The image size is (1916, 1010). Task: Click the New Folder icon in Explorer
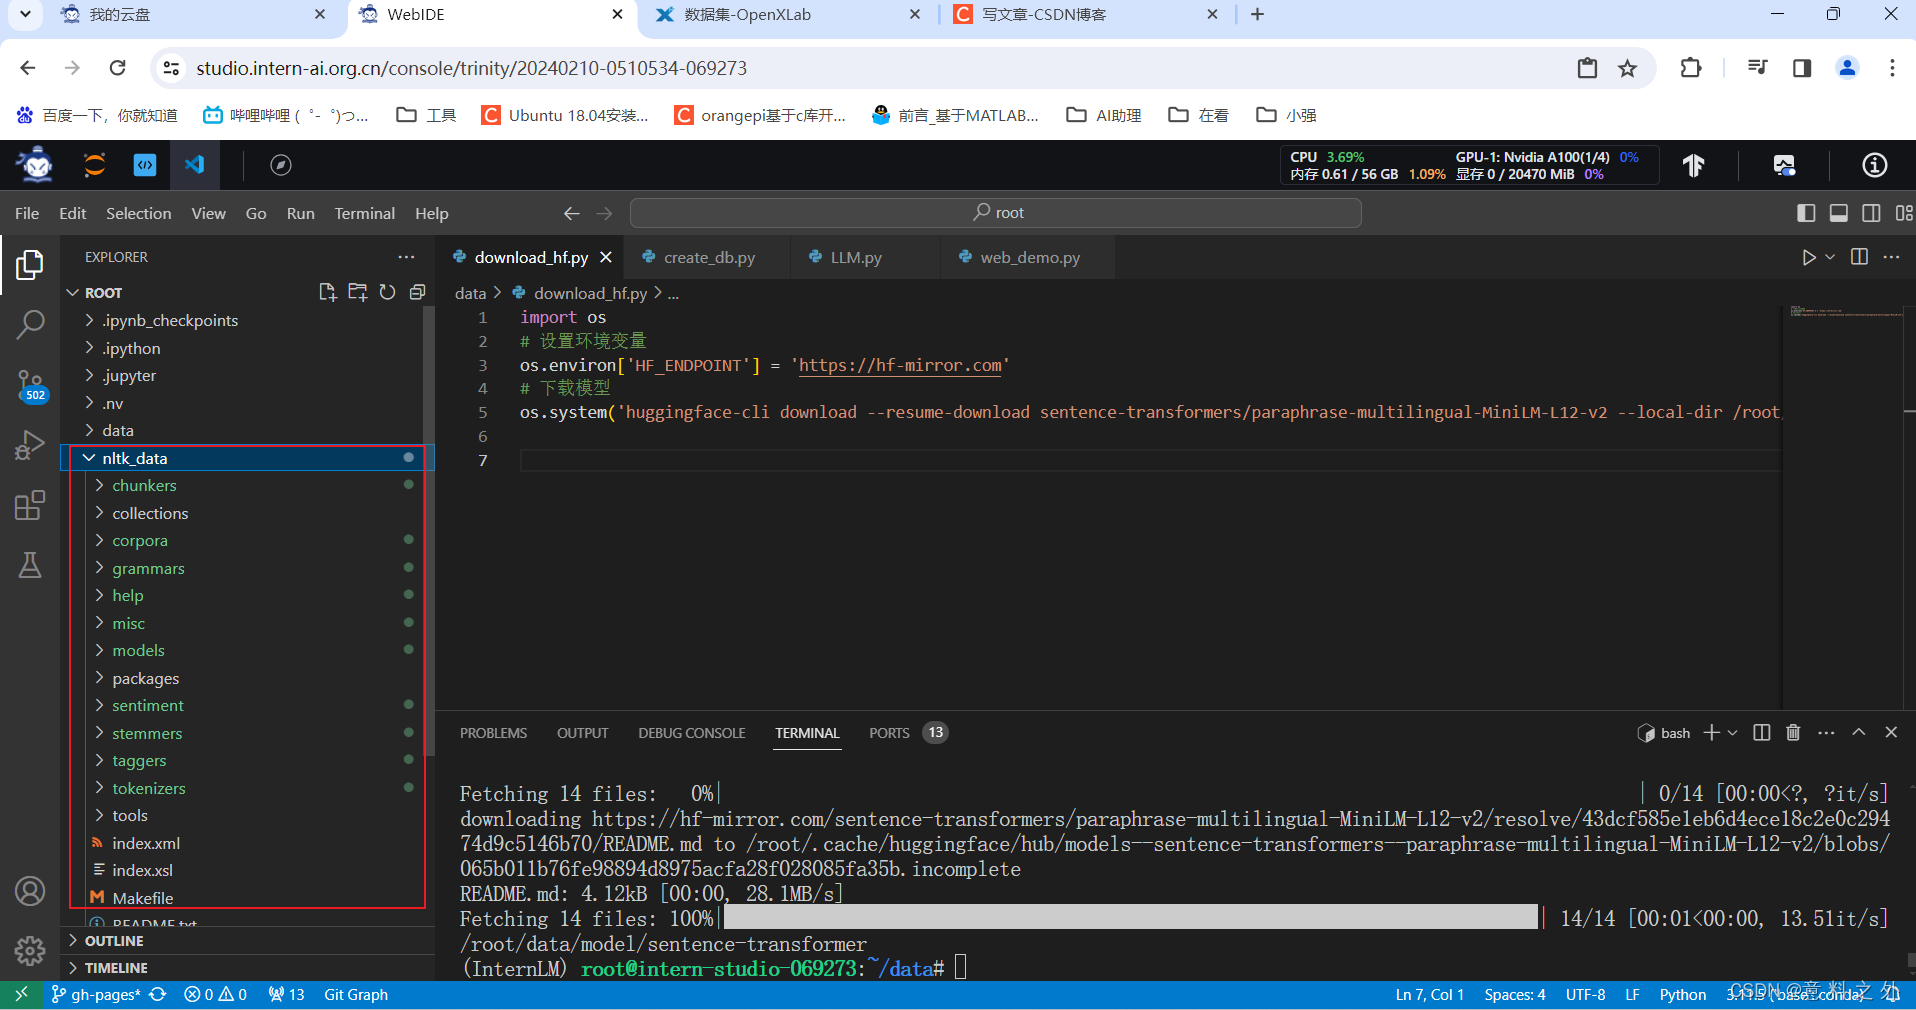click(357, 292)
